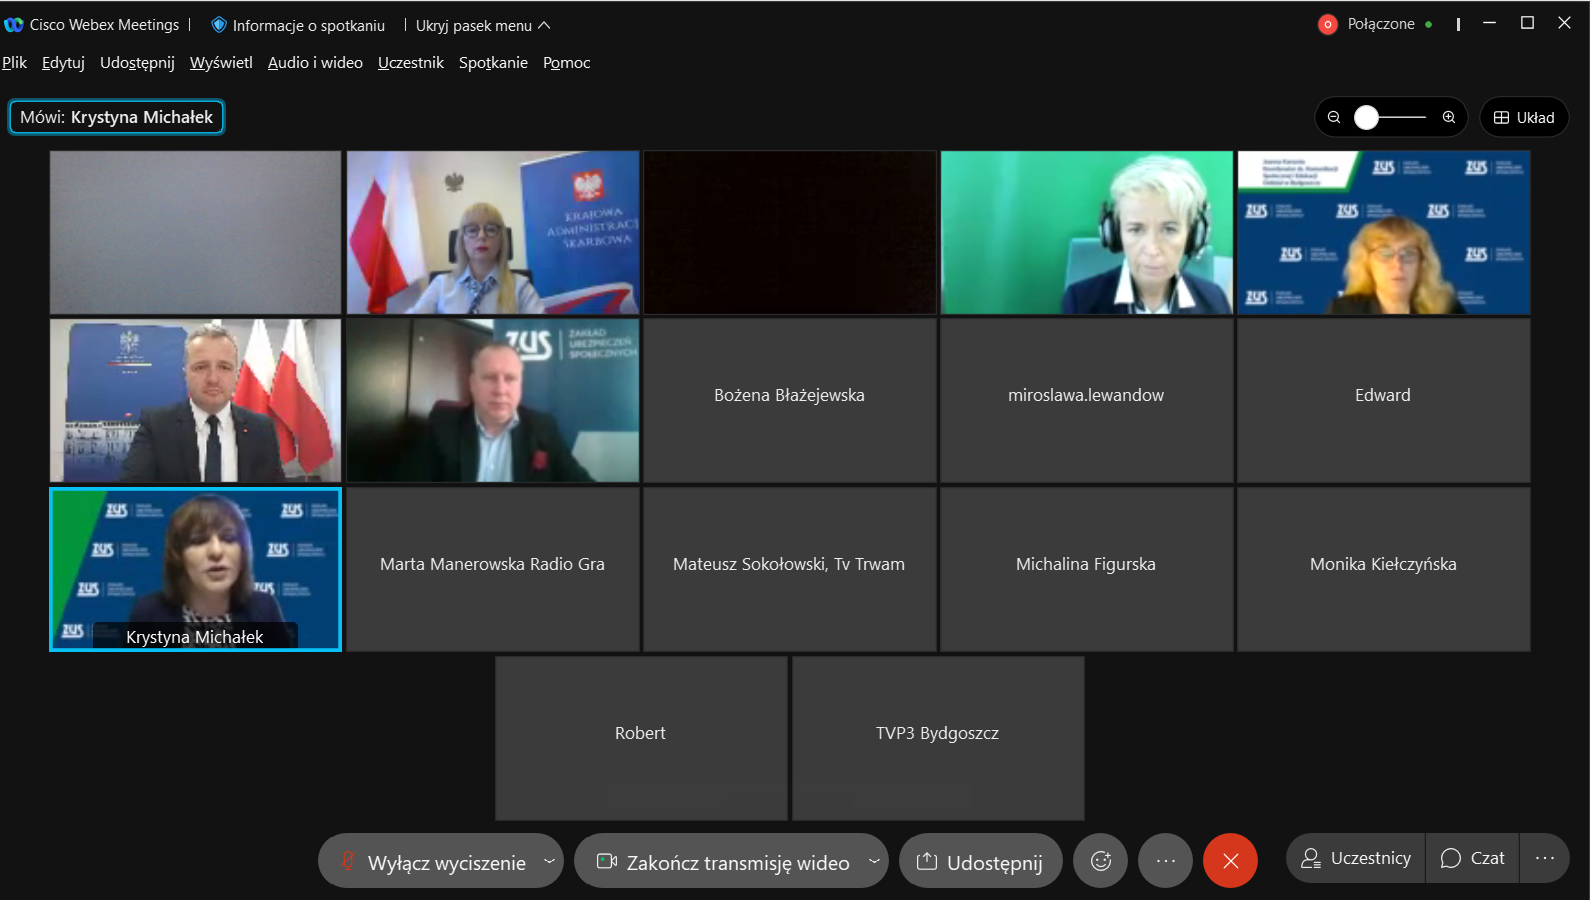Leave meeting with the red X button
1590x900 pixels.
point(1230,861)
